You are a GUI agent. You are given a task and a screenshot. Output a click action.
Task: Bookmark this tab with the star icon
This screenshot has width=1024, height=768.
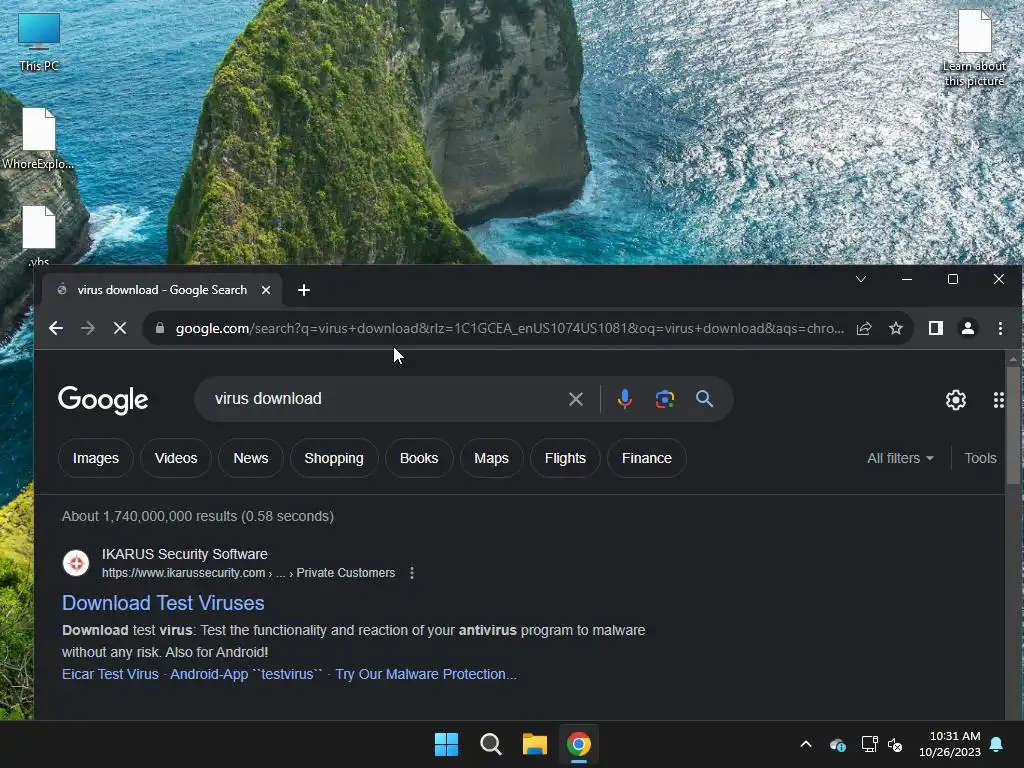click(x=896, y=328)
